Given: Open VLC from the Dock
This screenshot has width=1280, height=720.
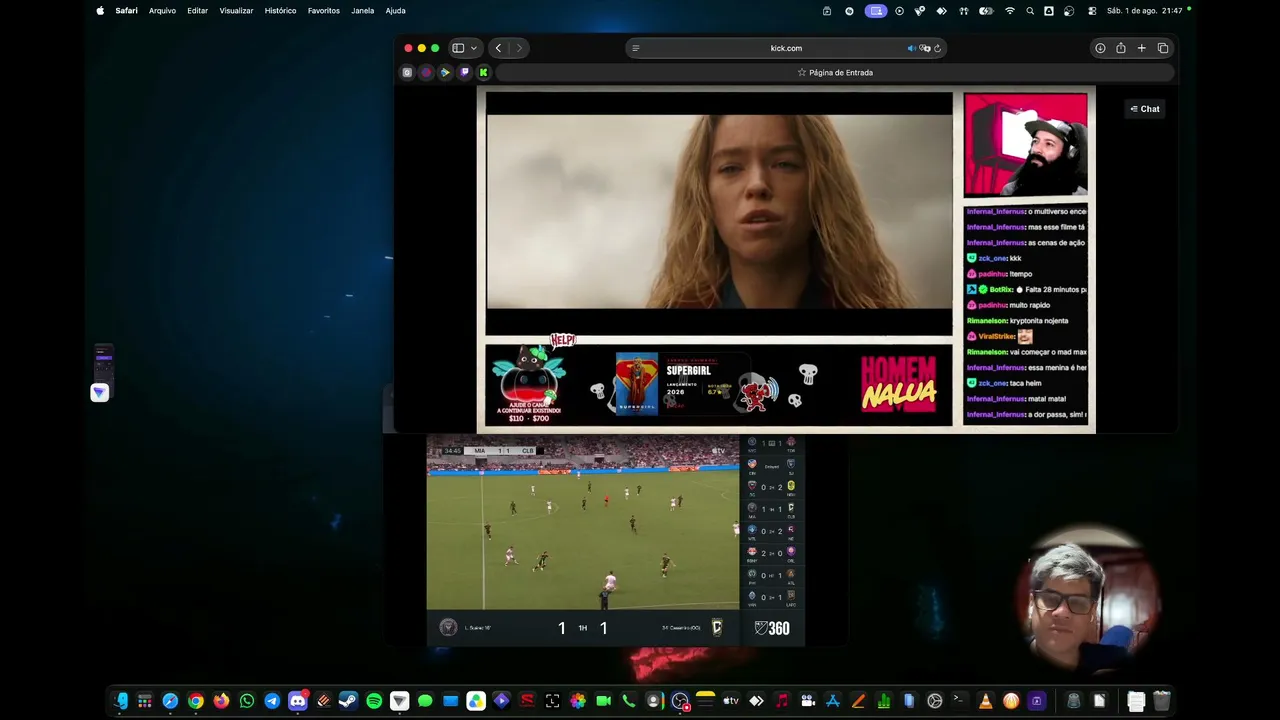Looking at the screenshot, I should pyautogui.click(x=985, y=701).
